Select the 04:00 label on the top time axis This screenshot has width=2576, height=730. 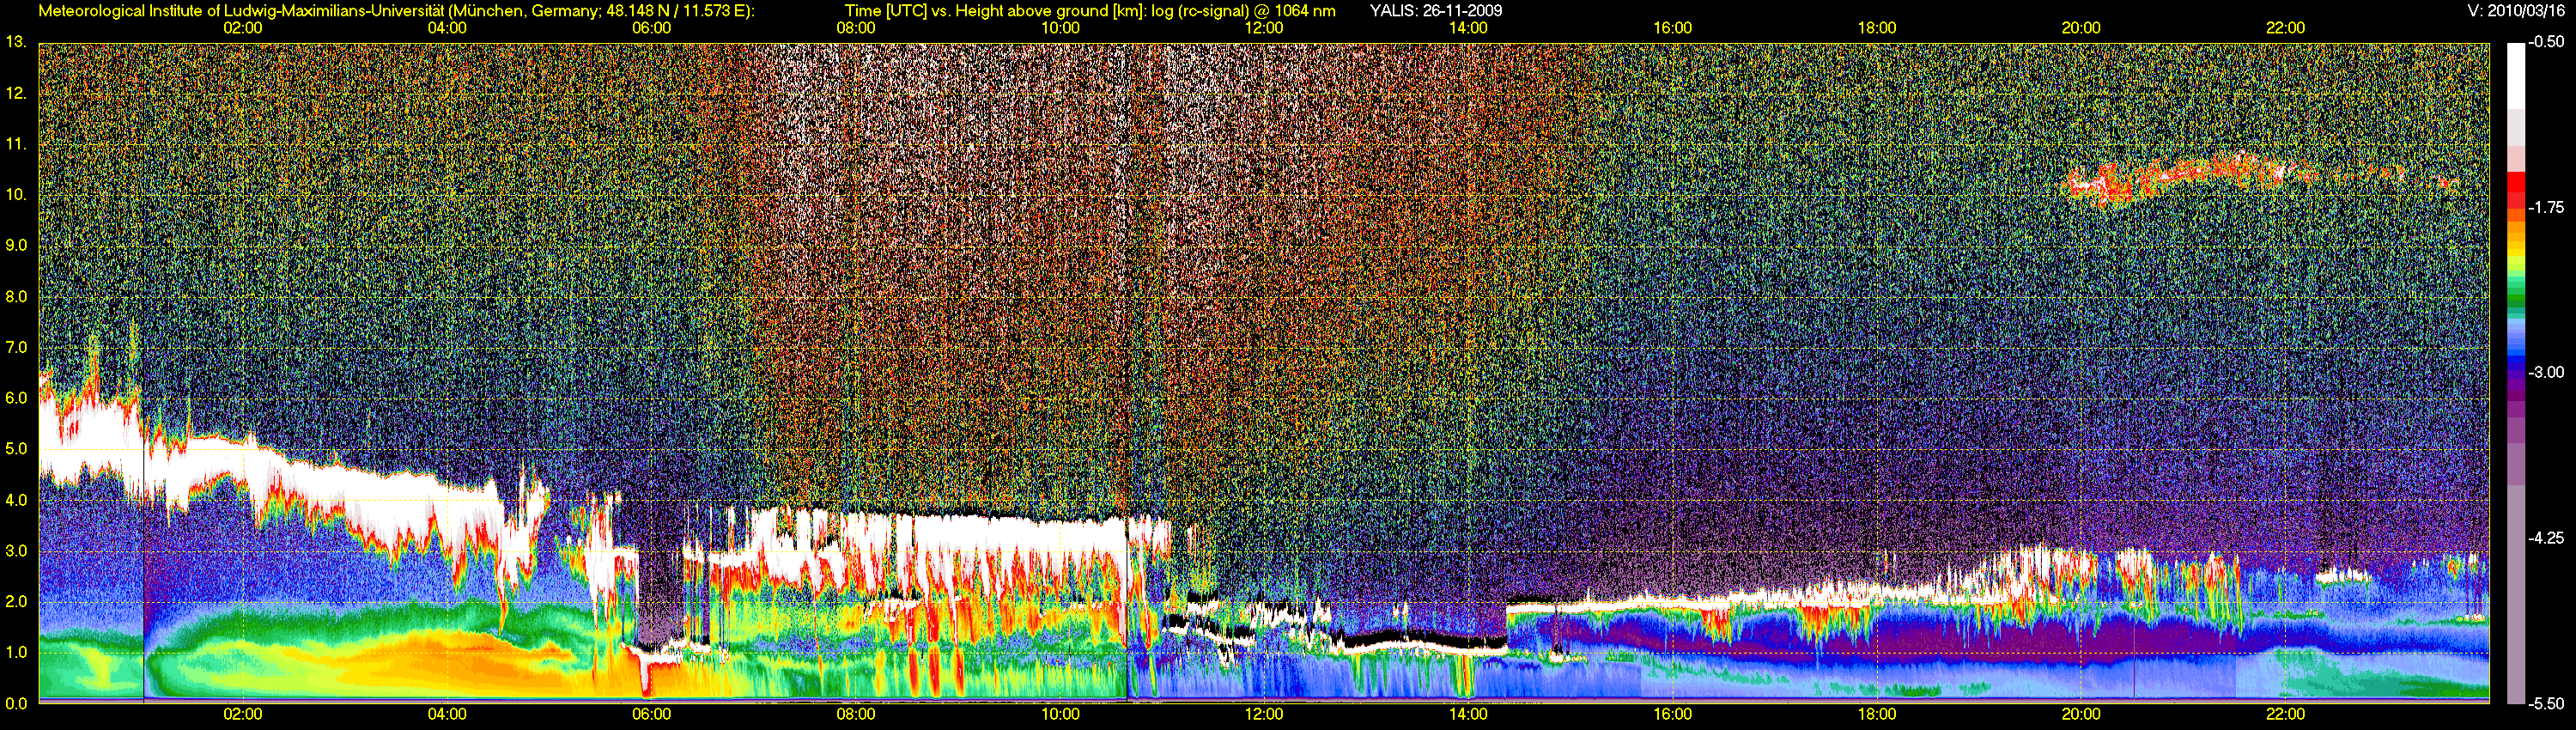447,28
